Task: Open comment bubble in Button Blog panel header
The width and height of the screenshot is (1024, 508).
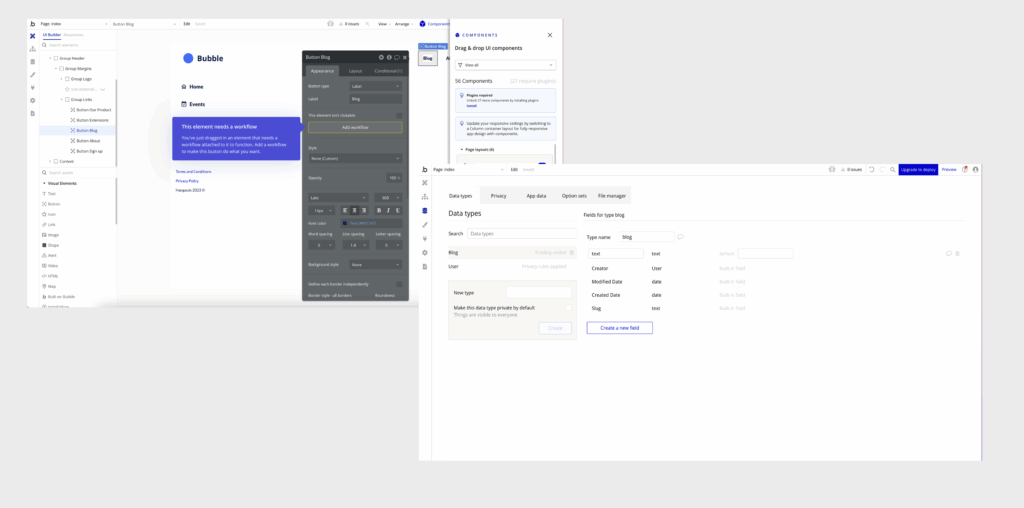Action: (396, 57)
